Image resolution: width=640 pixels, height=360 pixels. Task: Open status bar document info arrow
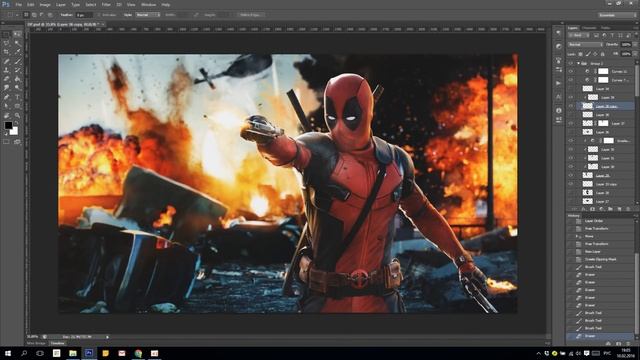(107, 337)
